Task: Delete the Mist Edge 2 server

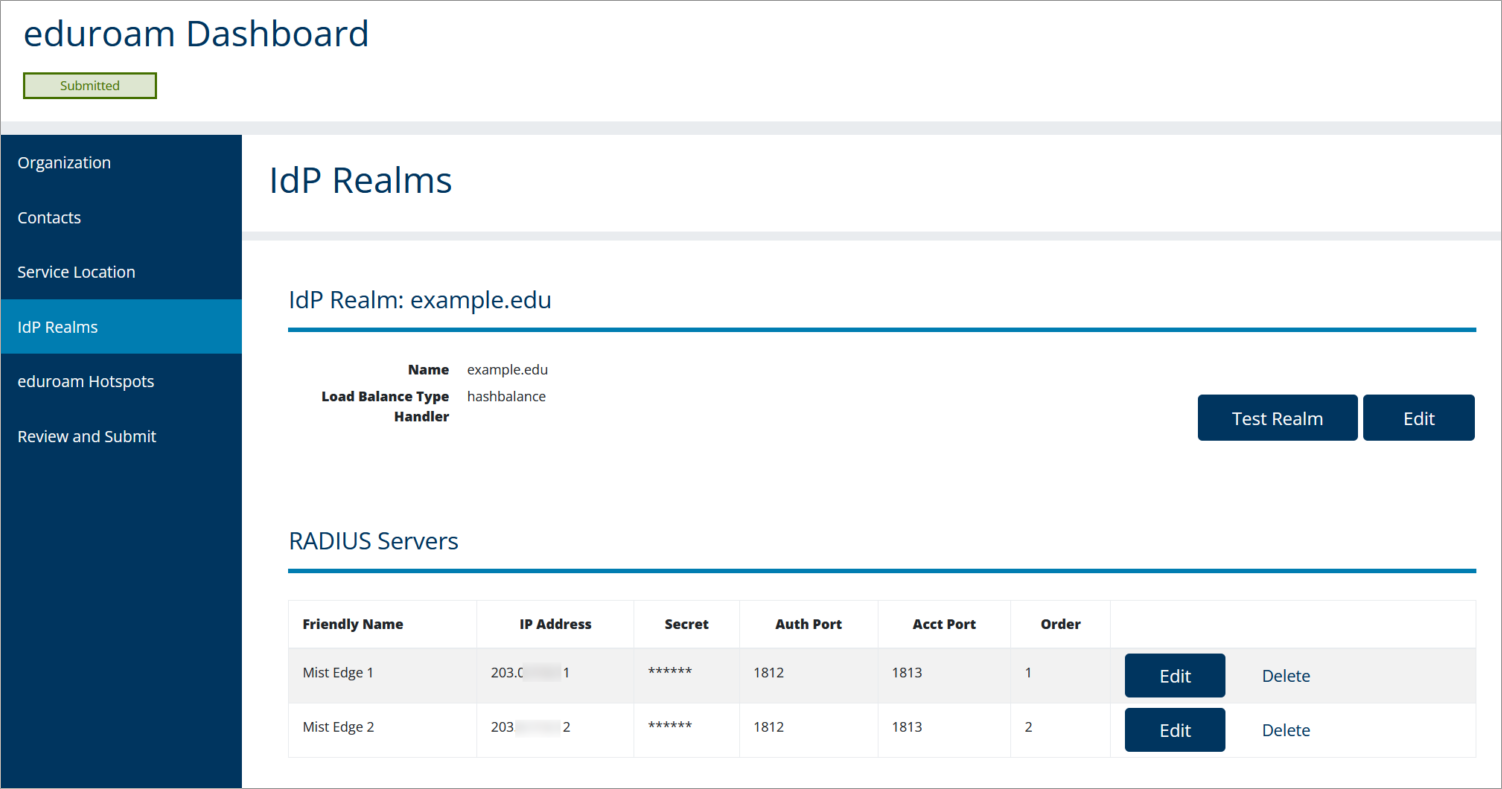Action: click(1285, 730)
